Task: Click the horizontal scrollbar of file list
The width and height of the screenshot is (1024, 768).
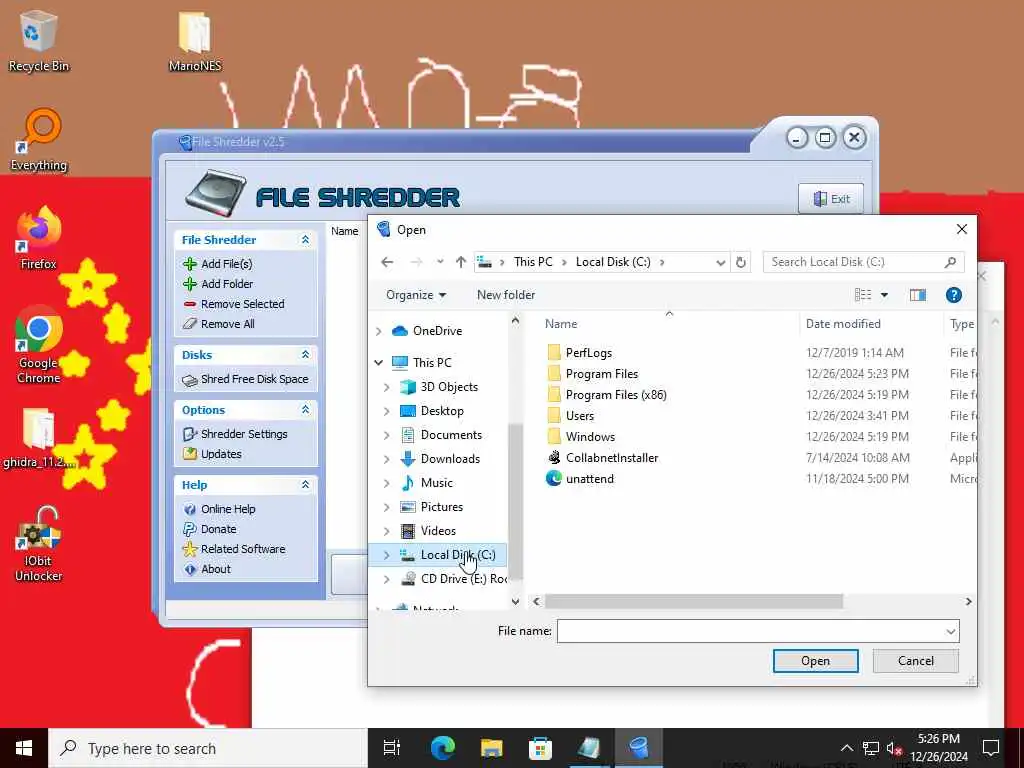Action: click(x=694, y=601)
